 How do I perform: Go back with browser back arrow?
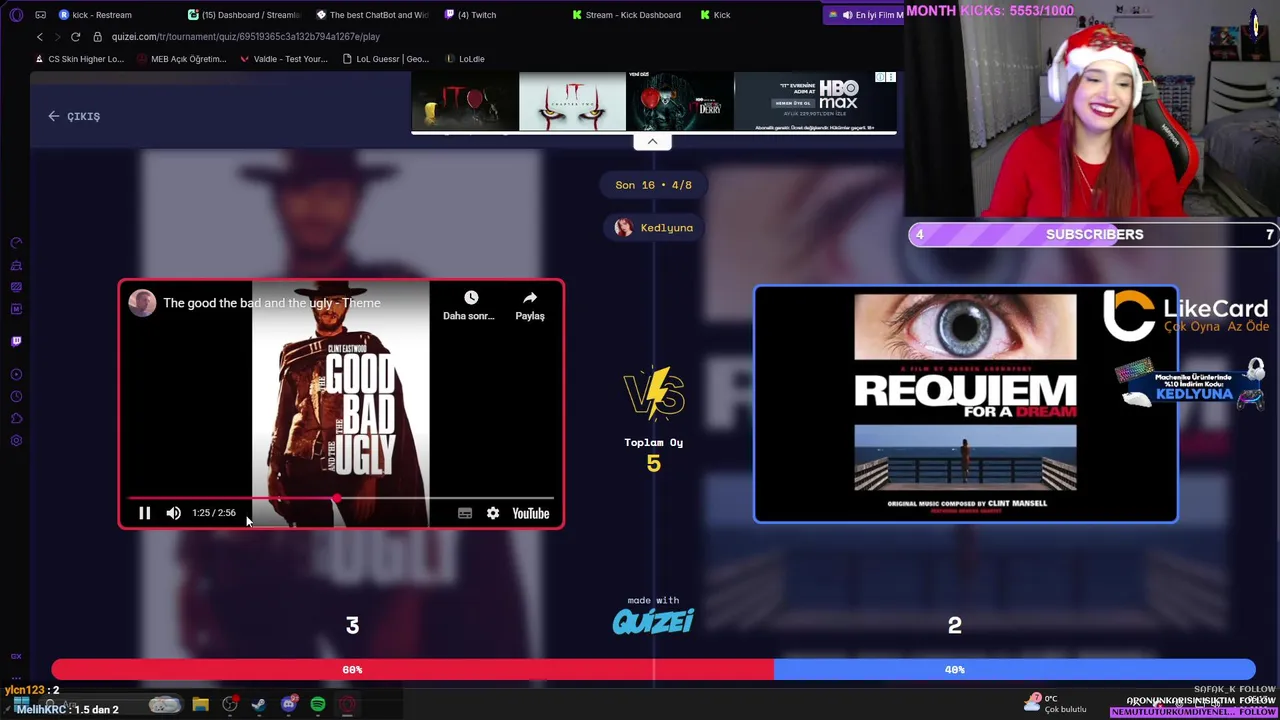[x=40, y=37]
